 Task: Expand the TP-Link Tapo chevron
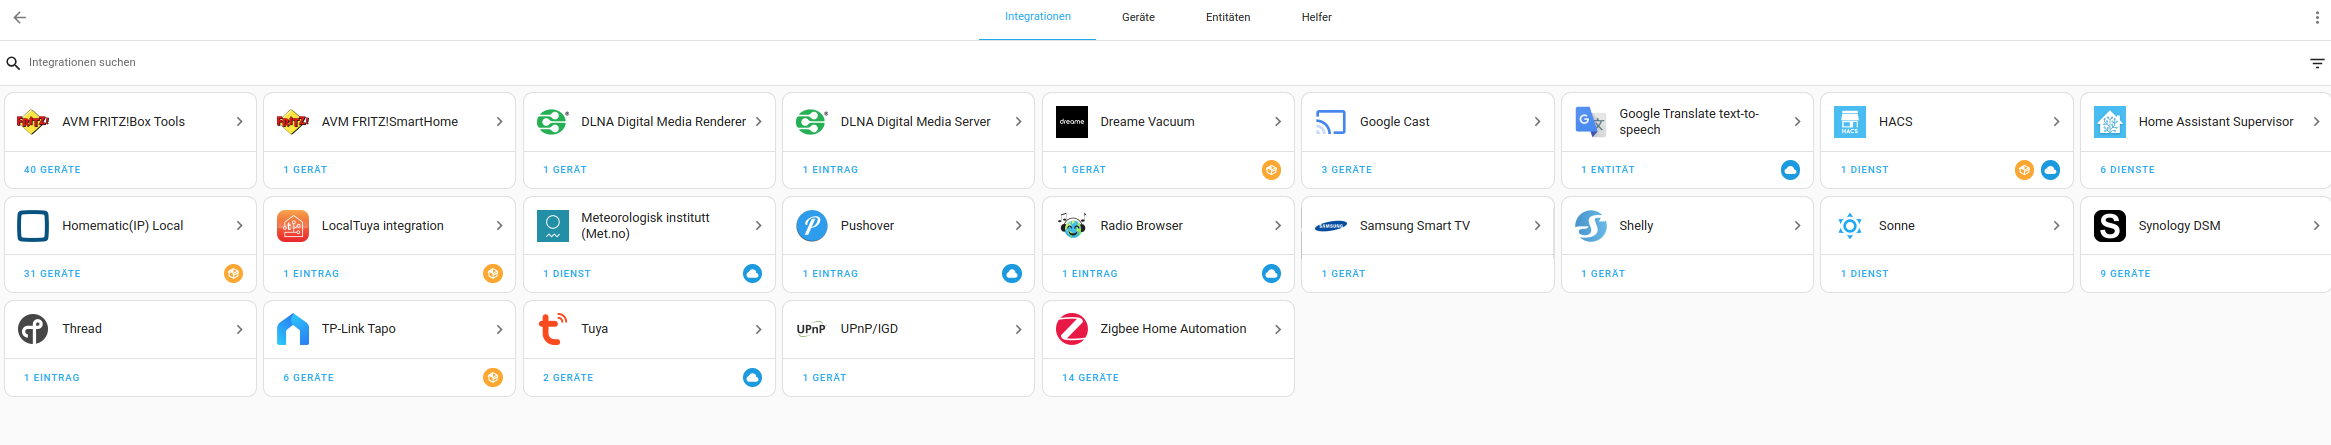pyautogui.click(x=499, y=329)
